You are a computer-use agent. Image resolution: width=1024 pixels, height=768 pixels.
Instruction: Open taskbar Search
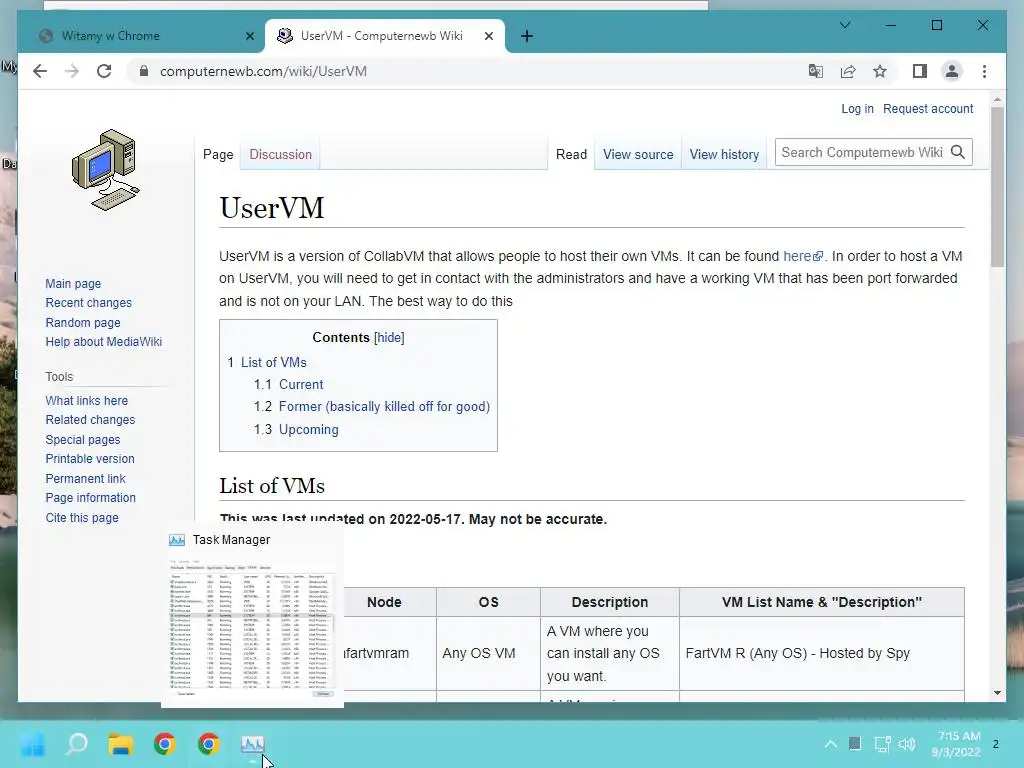pos(77,744)
